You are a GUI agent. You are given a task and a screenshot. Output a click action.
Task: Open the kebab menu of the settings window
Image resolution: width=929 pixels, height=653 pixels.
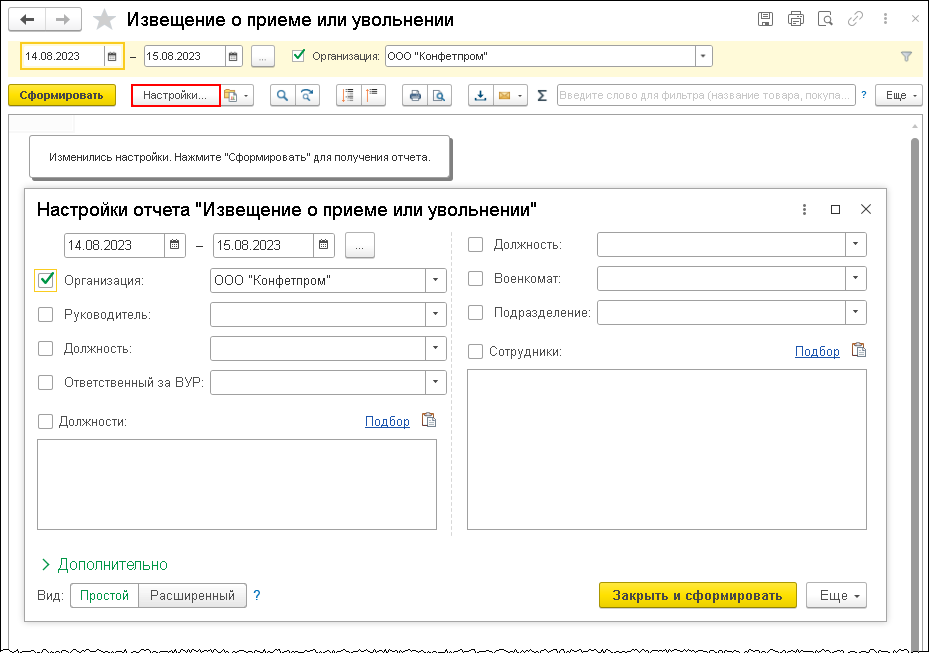(804, 208)
